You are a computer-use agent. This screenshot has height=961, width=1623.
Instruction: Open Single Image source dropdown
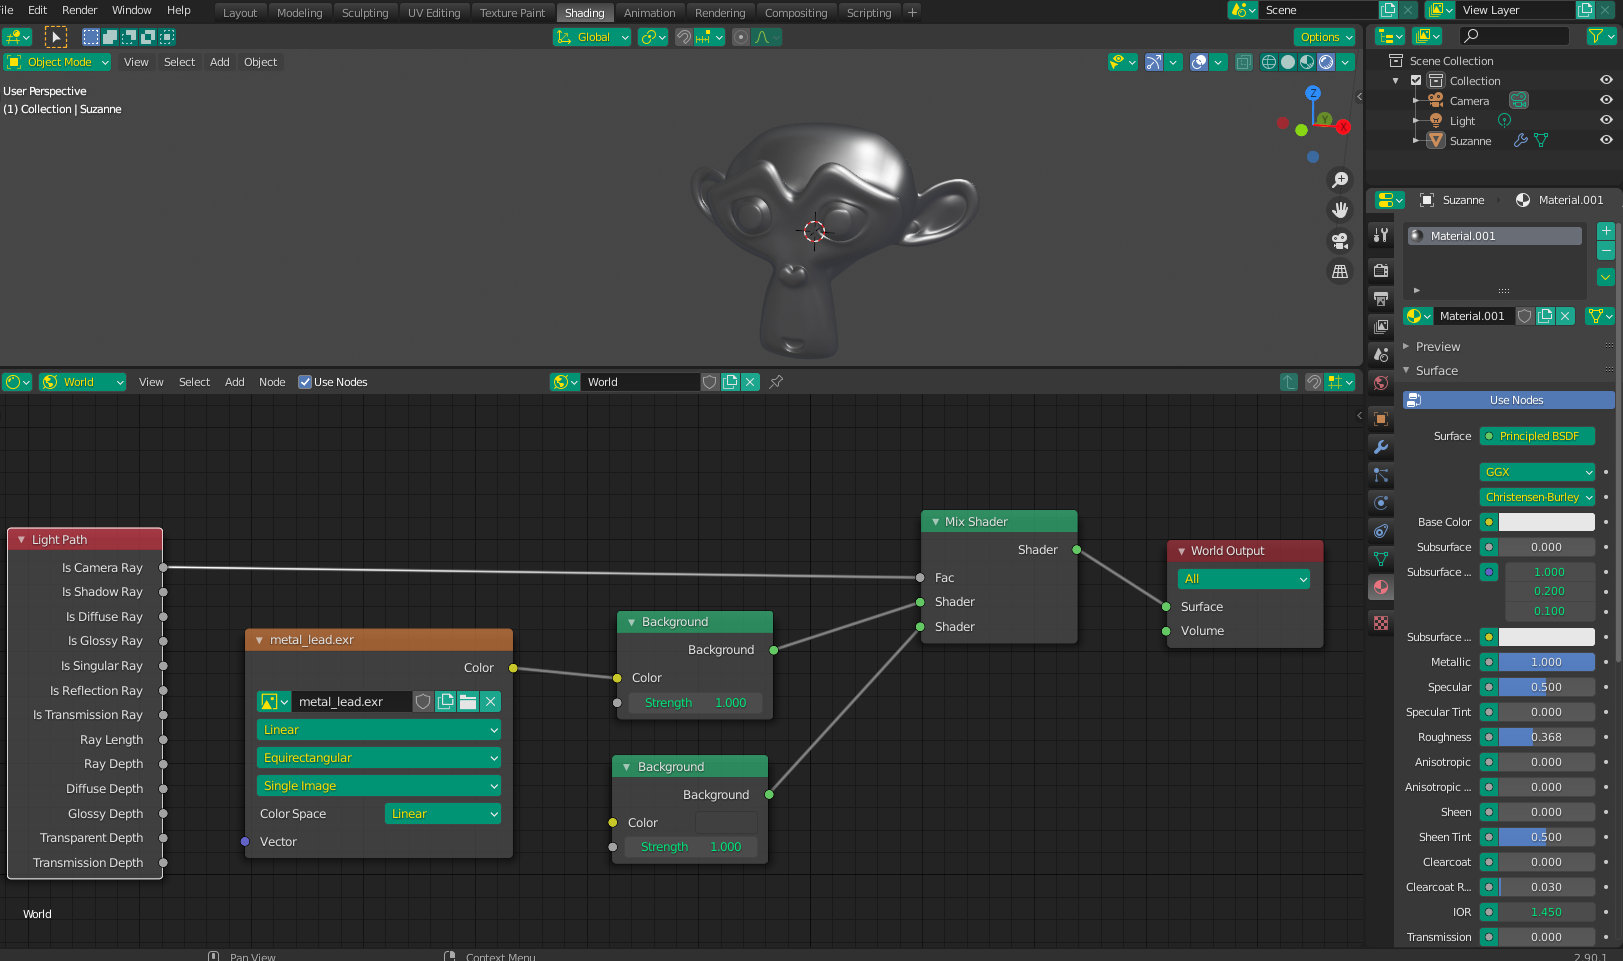(379, 786)
